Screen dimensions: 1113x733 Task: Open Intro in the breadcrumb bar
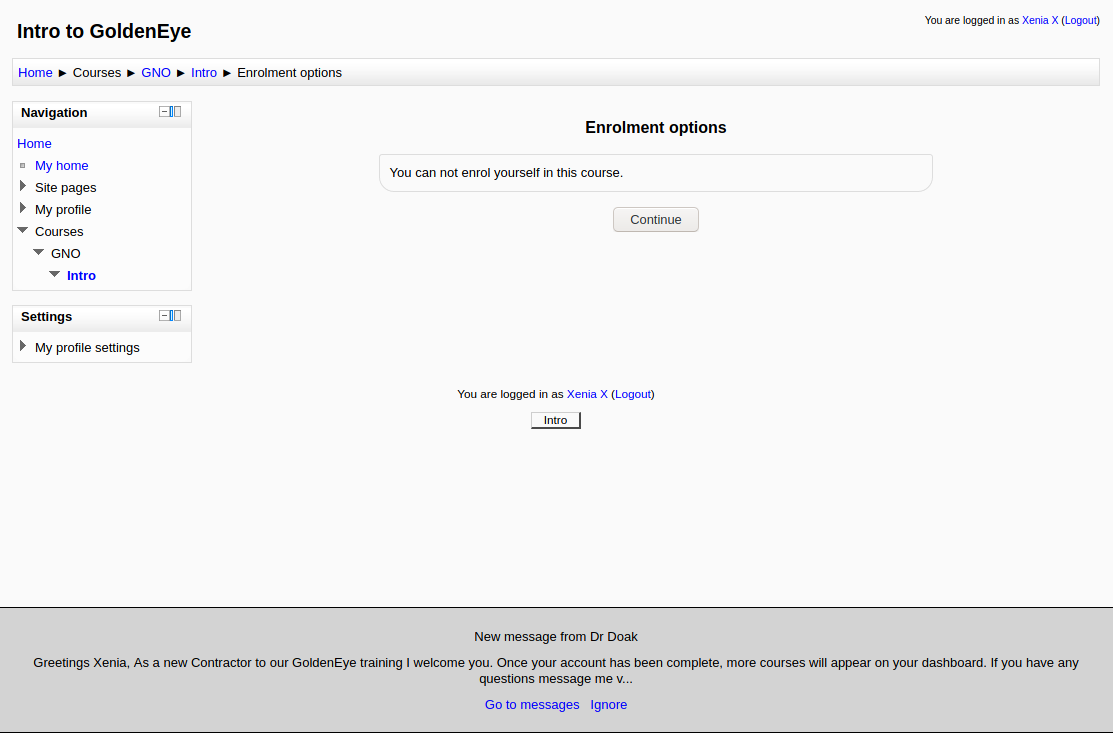[x=204, y=72]
